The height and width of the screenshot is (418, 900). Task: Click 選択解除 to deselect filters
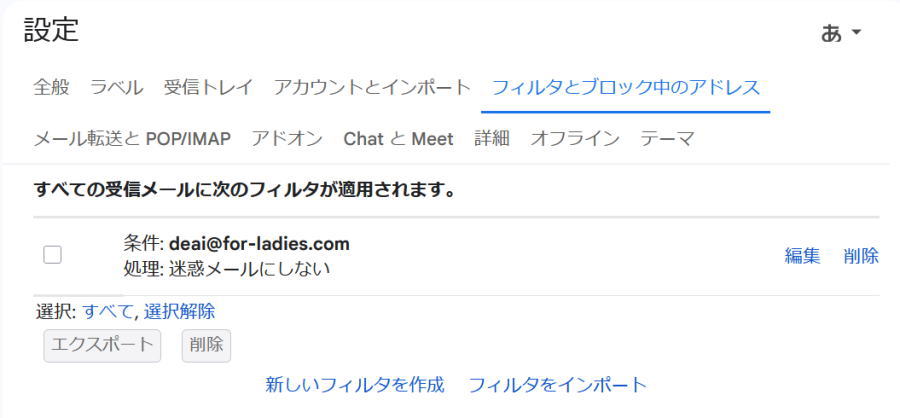pos(179,311)
